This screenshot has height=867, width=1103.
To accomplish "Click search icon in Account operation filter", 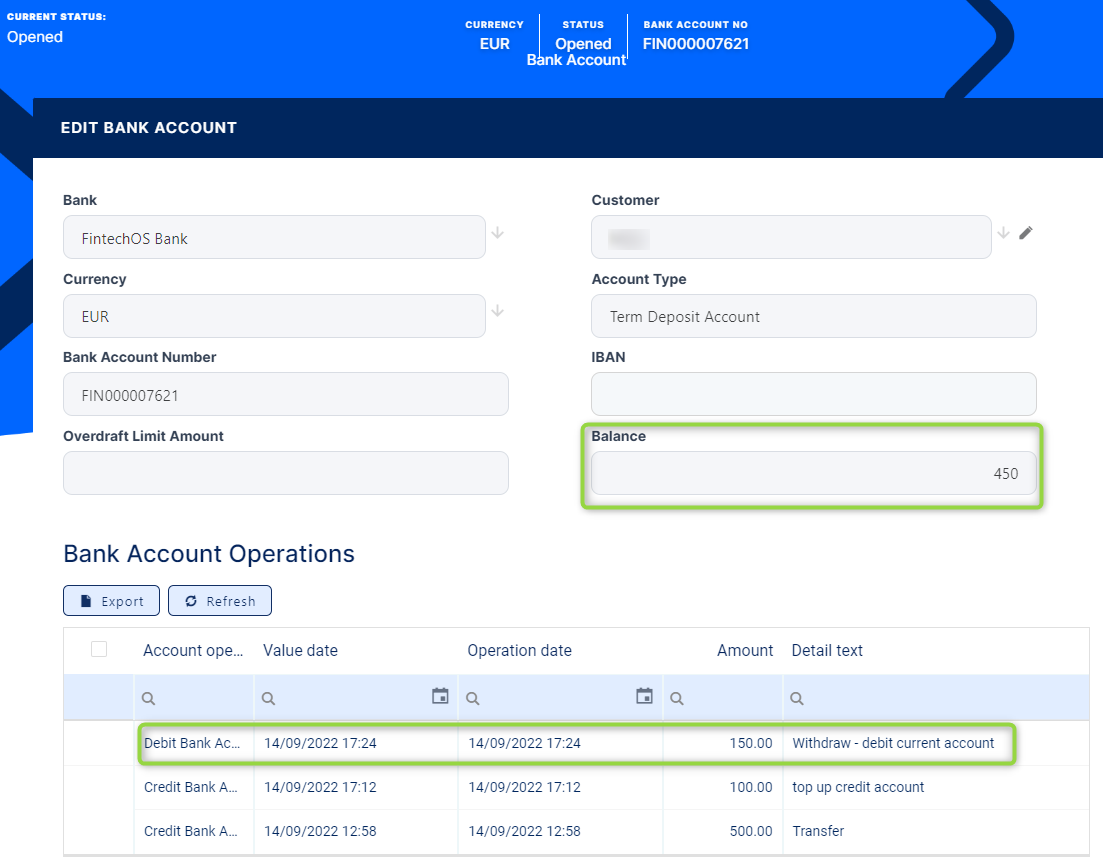I will [x=148, y=699].
